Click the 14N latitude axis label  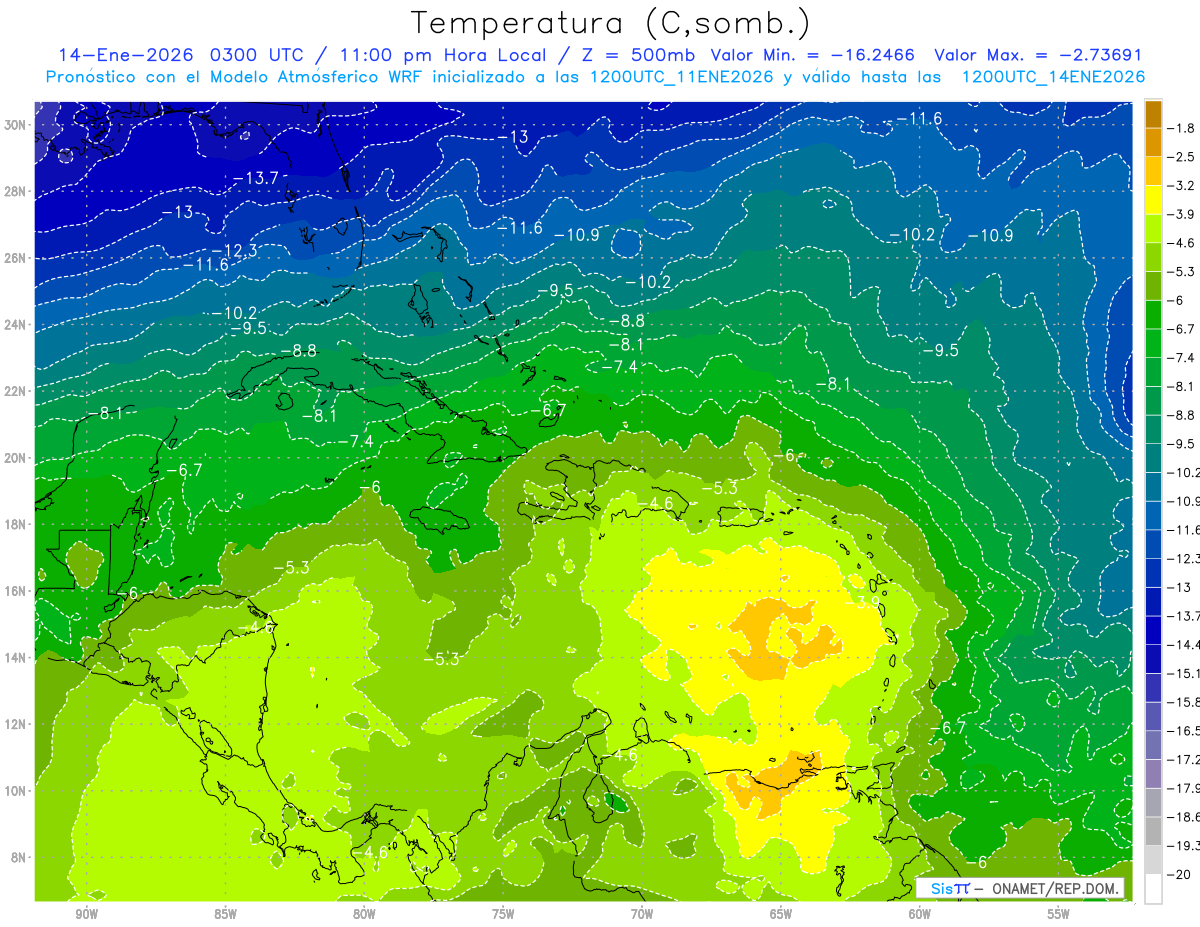pos(17,657)
